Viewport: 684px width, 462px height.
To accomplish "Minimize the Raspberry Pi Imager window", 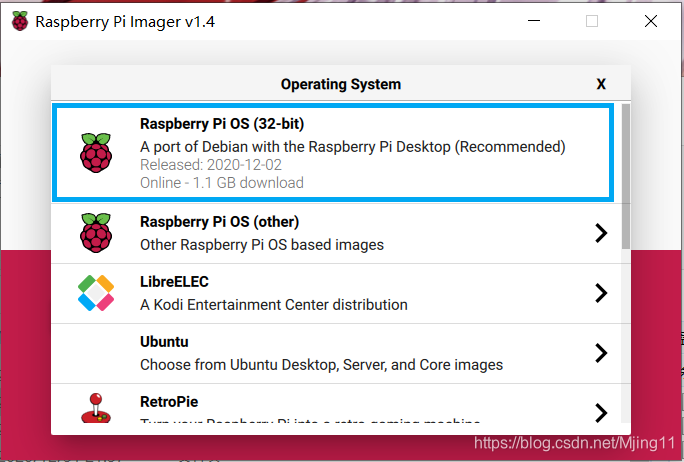I will pyautogui.click(x=534, y=21).
